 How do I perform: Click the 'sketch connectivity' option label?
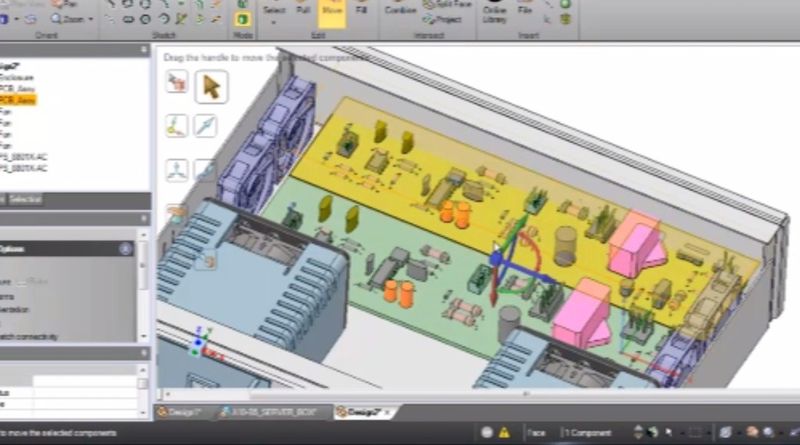(29, 337)
